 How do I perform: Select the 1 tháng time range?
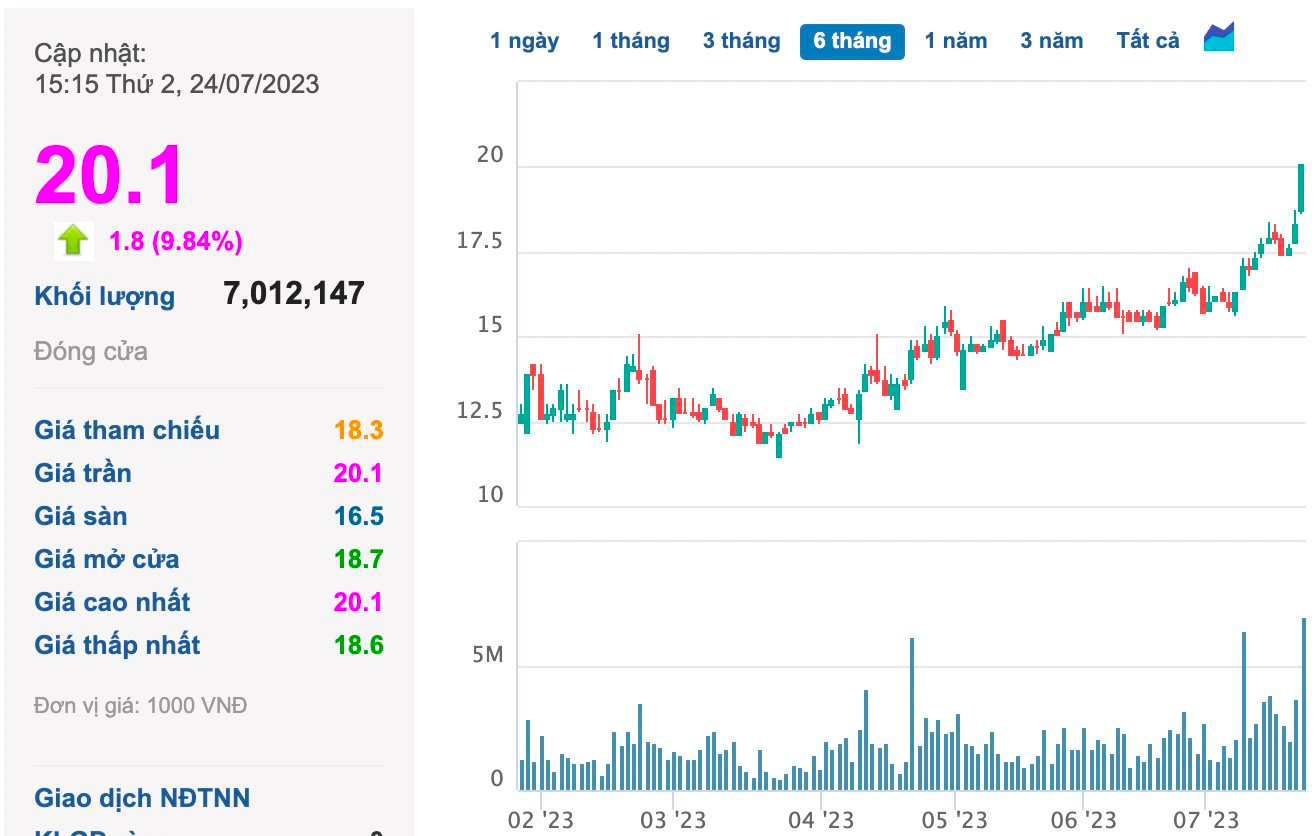(631, 41)
